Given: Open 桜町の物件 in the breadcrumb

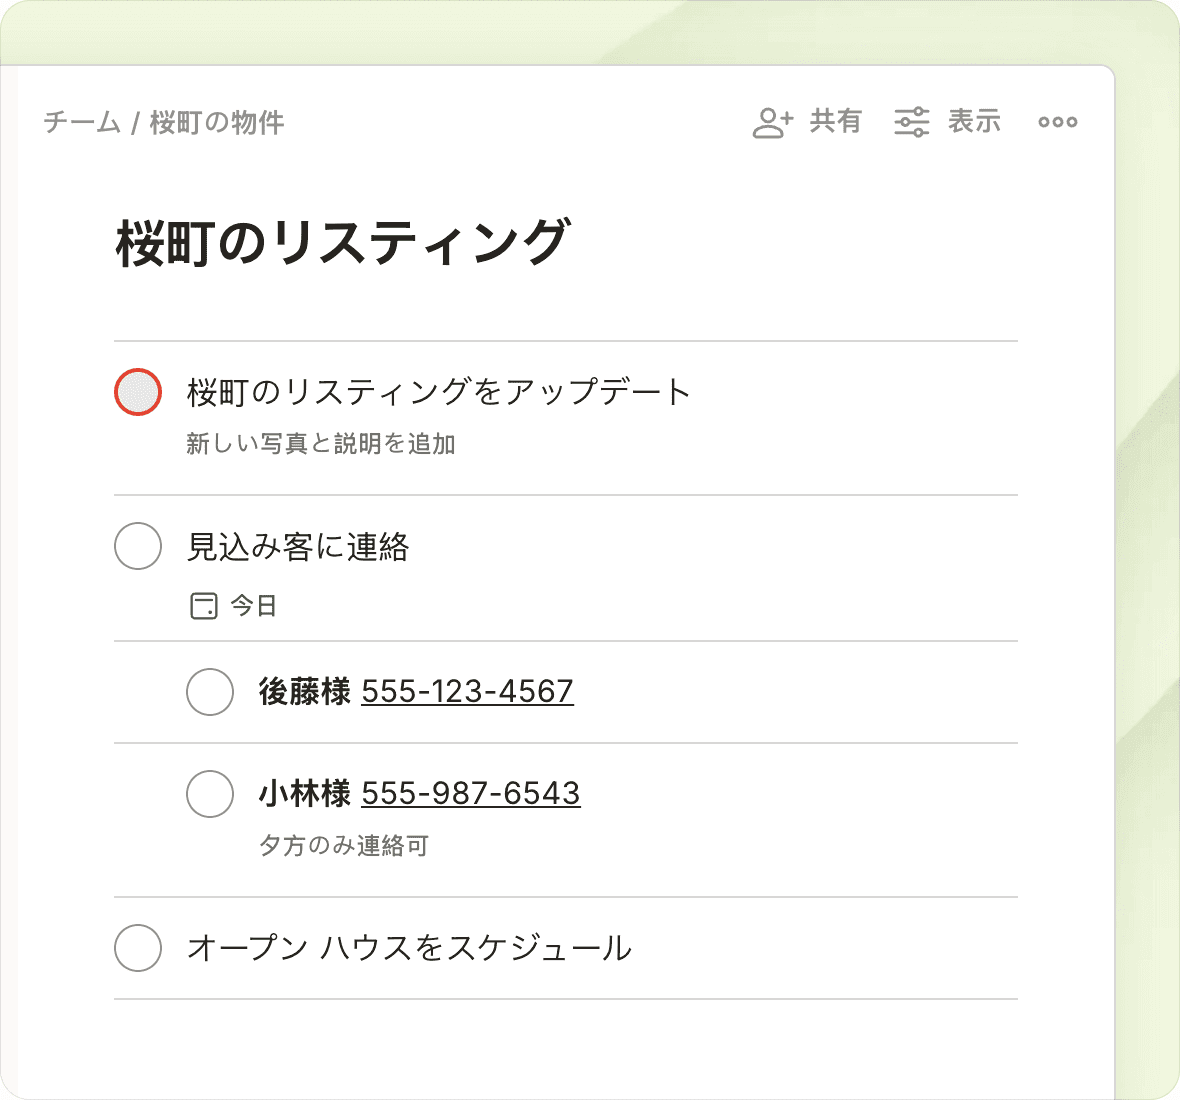Looking at the screenshot, I should (x=217, y=123).
